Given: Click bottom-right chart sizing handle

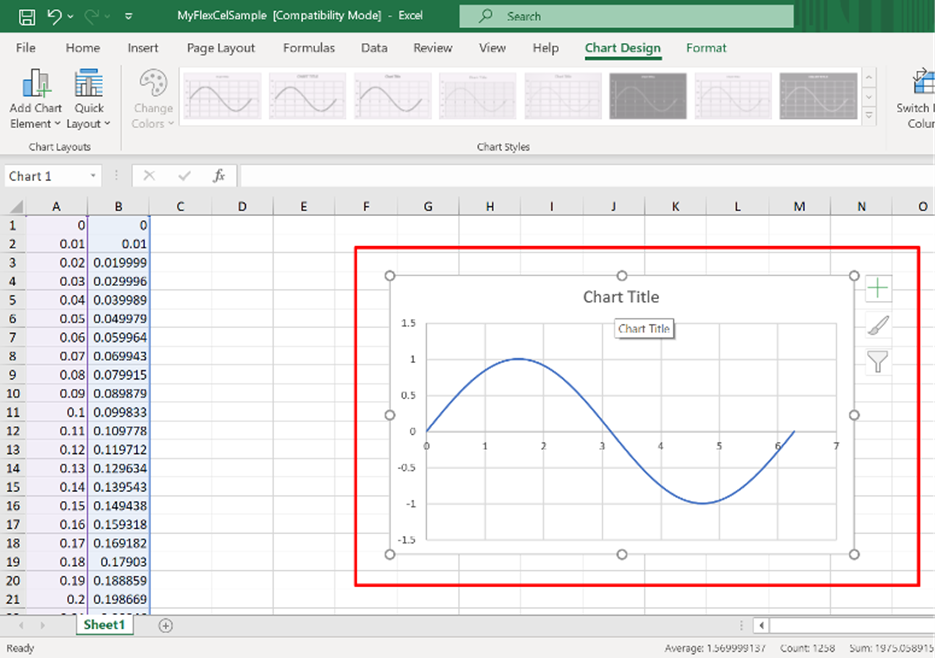Looking at the screenshot, I should coord(854,554).
